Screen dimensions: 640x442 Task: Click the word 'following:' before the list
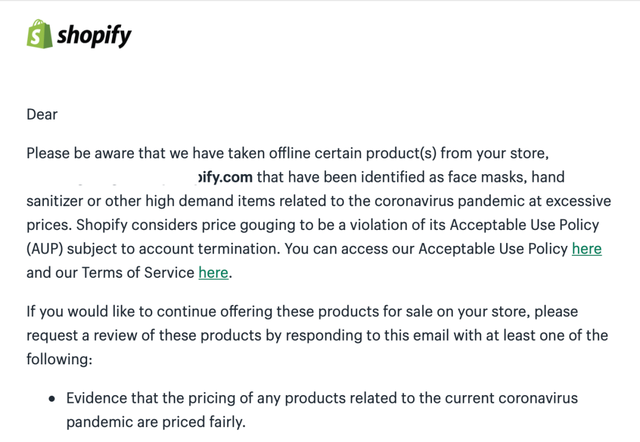(x=60, y=358)
